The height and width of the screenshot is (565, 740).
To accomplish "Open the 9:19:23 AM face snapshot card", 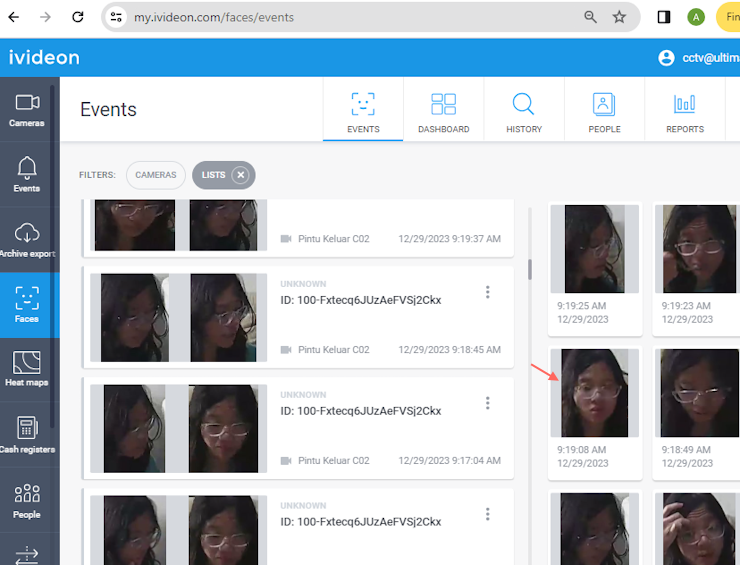I will (x=697, y=269).
